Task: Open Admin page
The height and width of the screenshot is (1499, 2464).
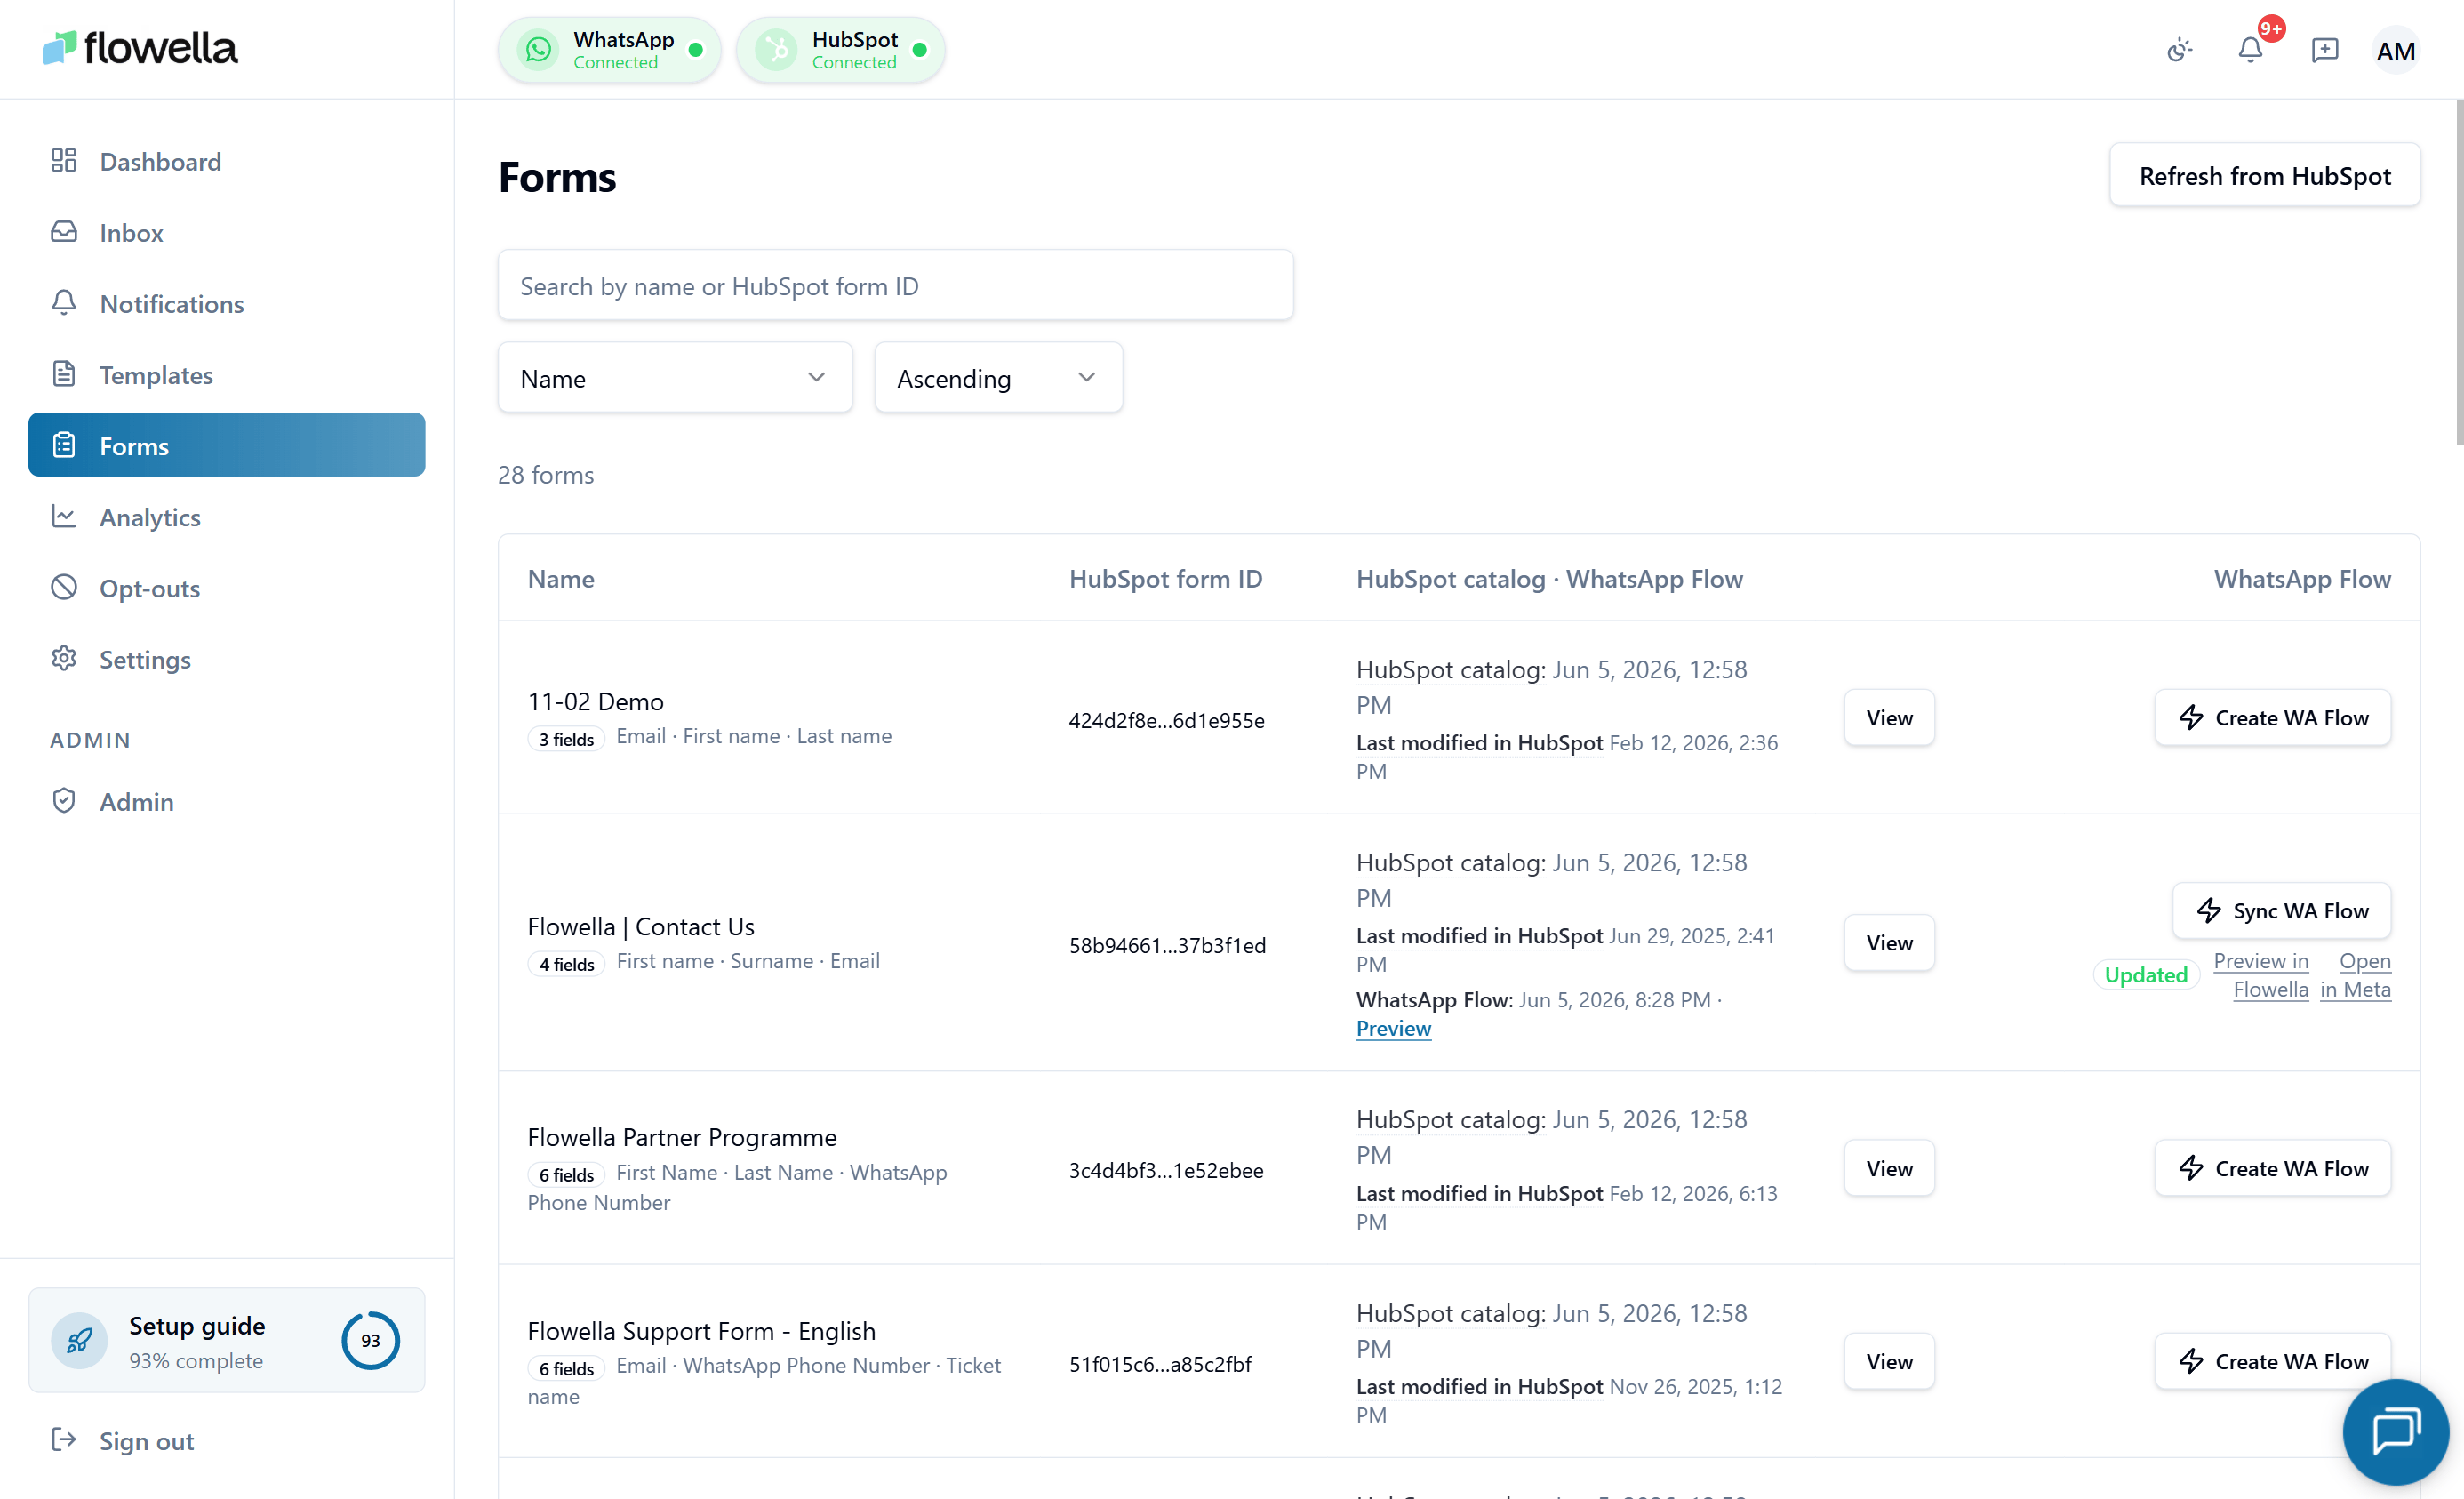Action: pos(227,800)
